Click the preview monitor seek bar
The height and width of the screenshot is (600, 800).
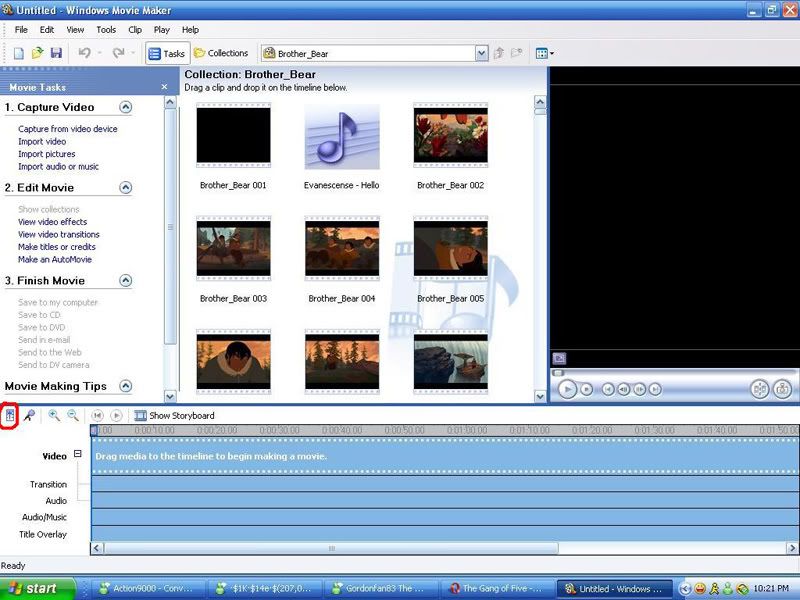point(673,373)
